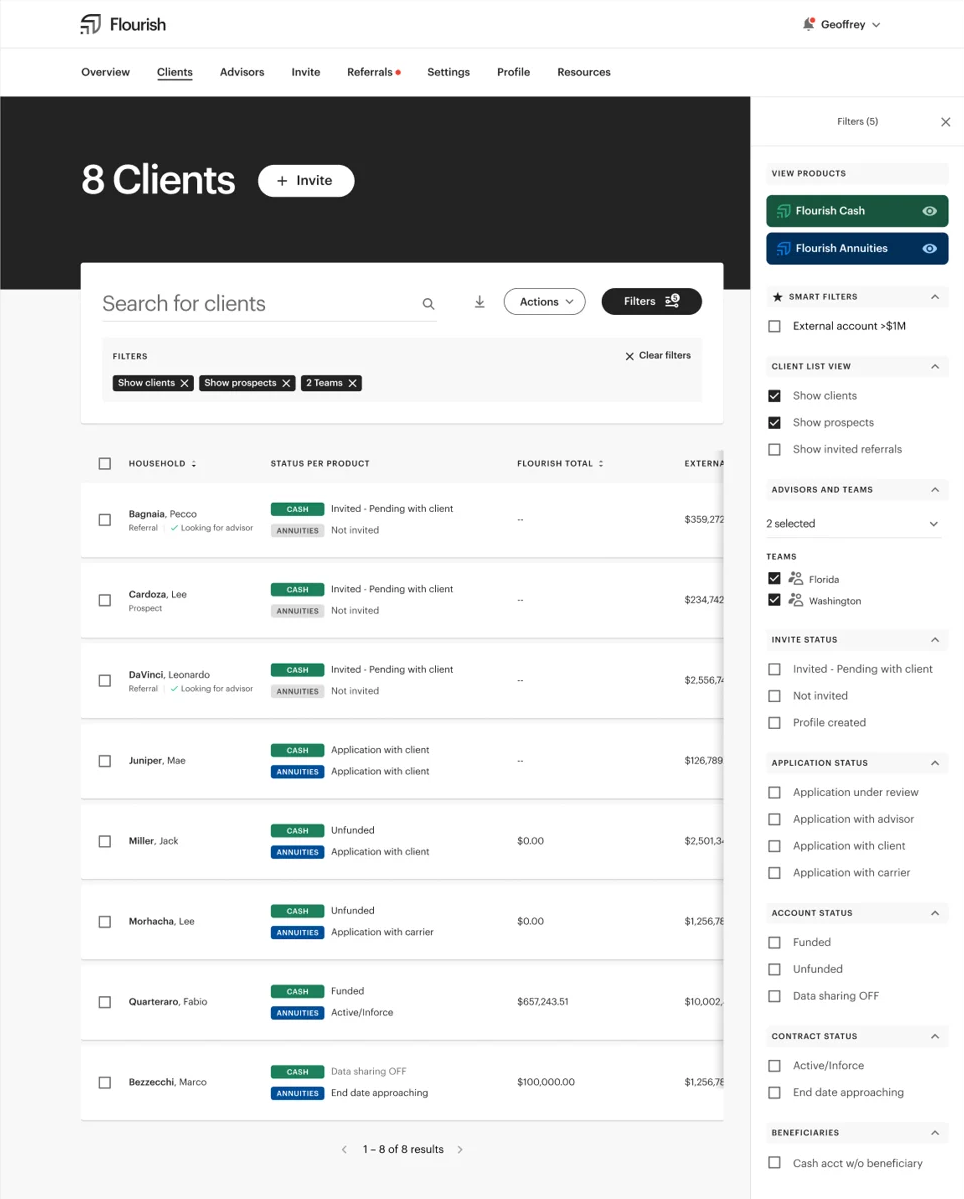Collapse the Account Status section

935,913
